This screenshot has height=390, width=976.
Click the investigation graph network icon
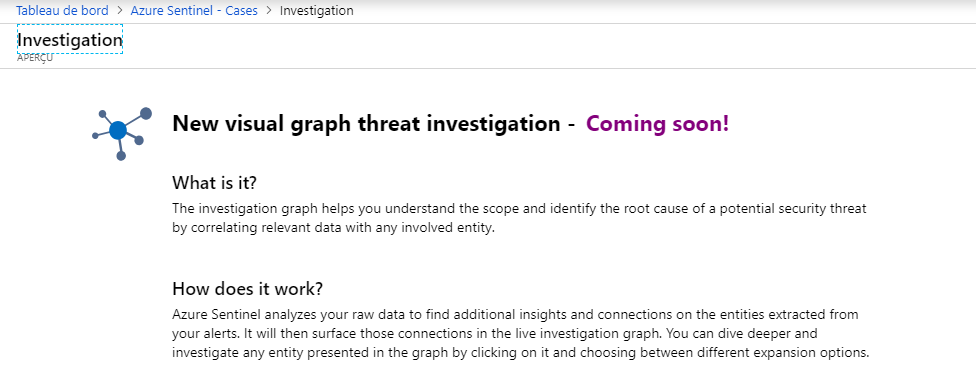pos(122,134)
